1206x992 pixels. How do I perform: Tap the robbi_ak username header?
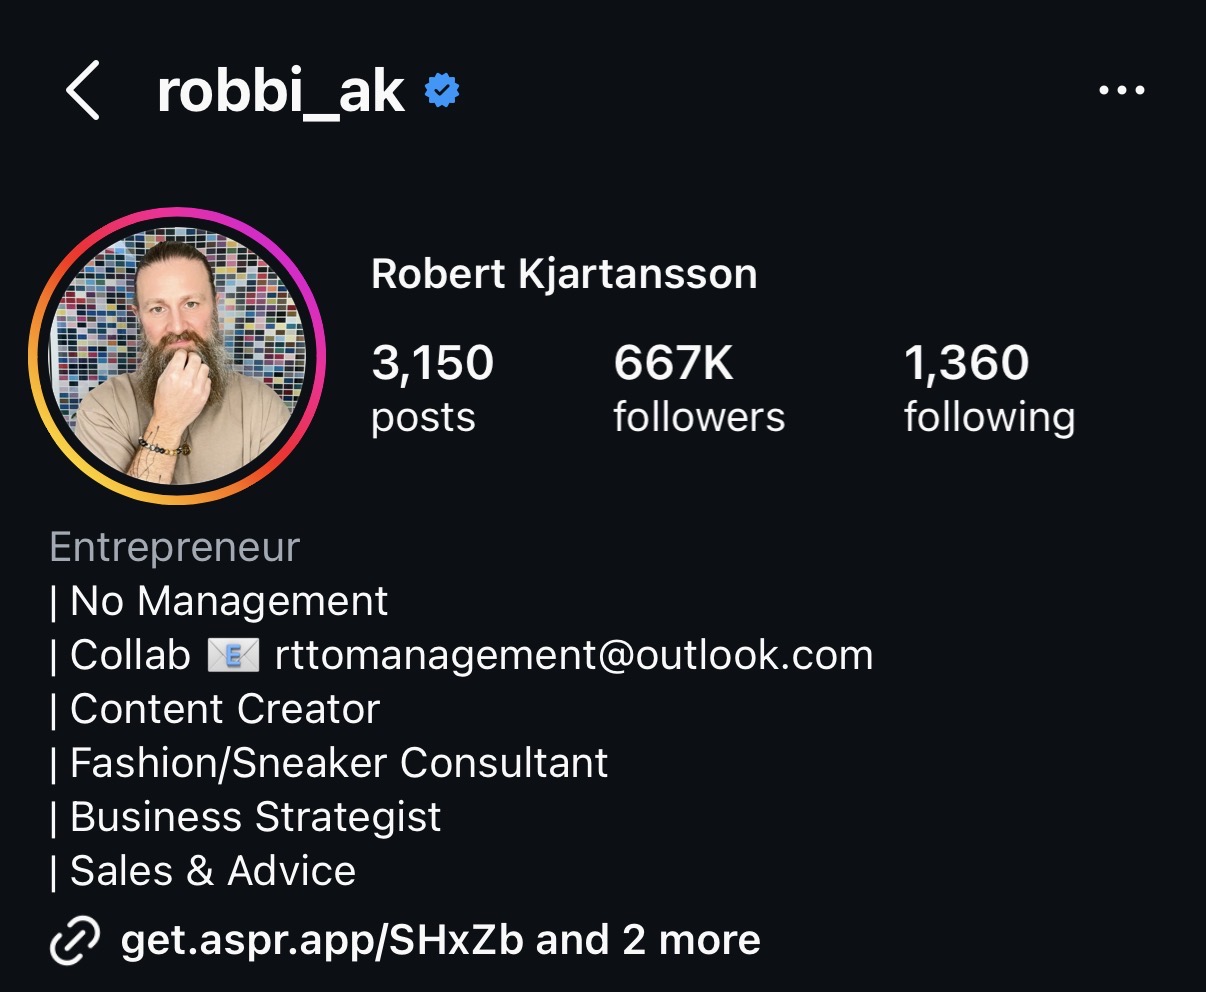[x=281, y=92]
